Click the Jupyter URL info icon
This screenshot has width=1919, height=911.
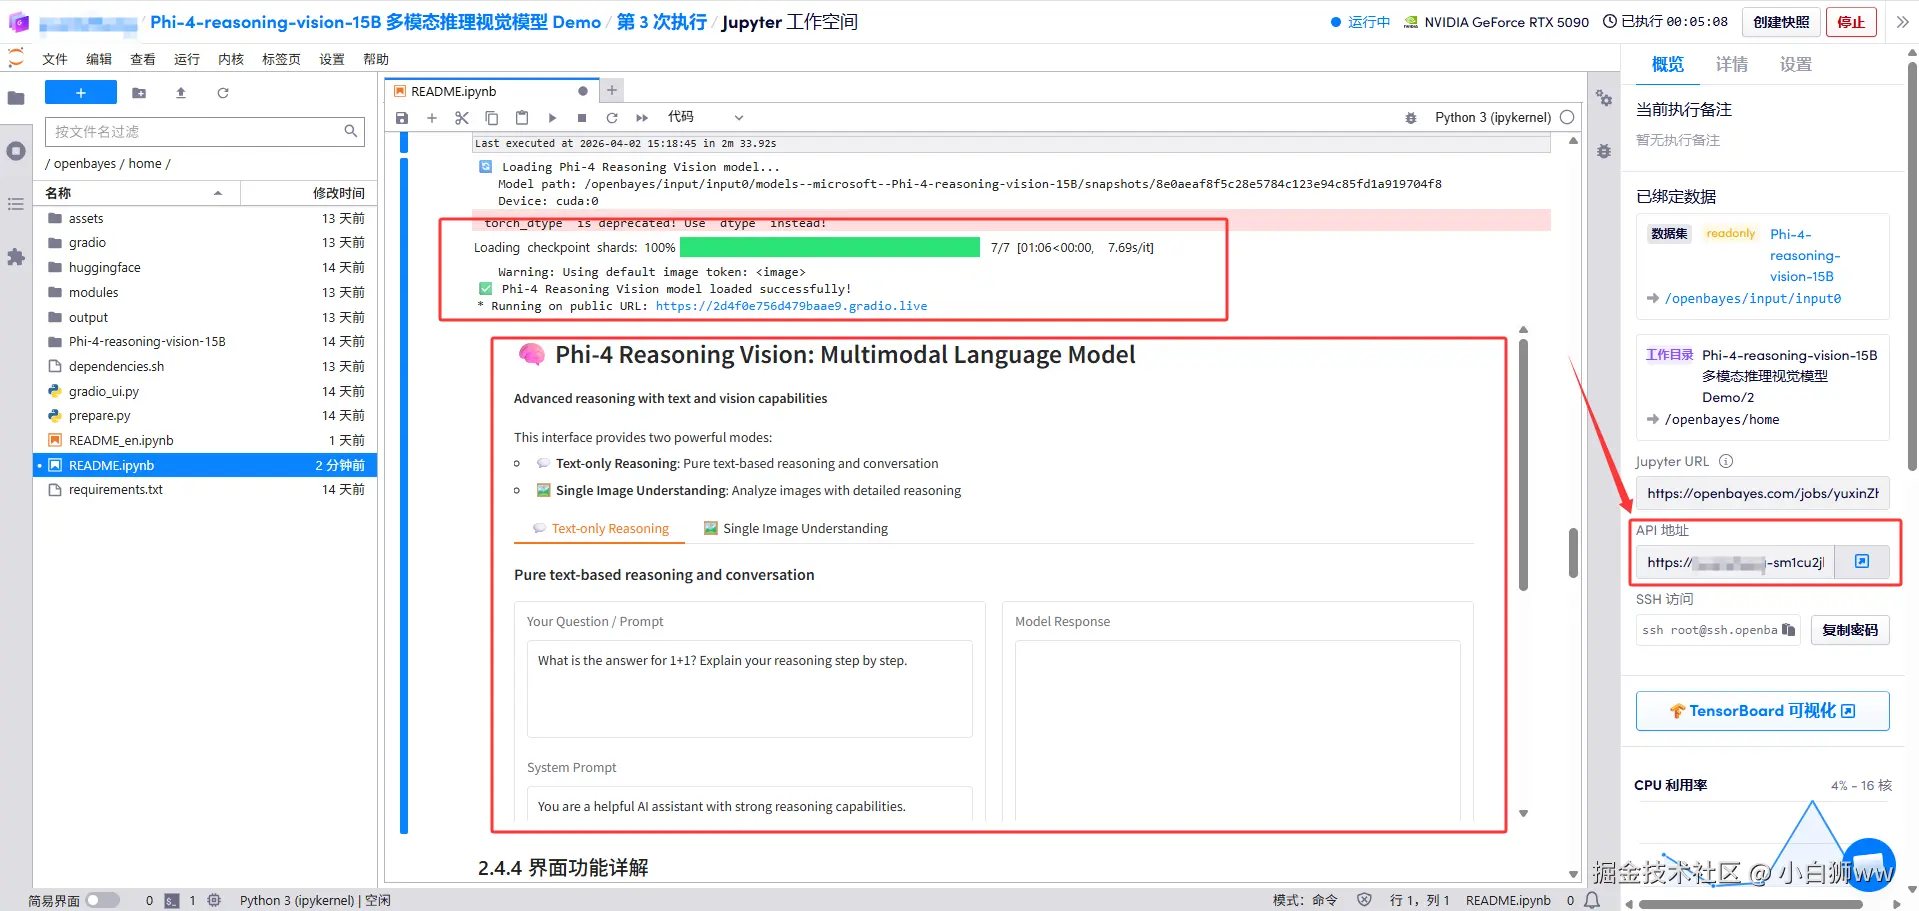pos(1726,462)
